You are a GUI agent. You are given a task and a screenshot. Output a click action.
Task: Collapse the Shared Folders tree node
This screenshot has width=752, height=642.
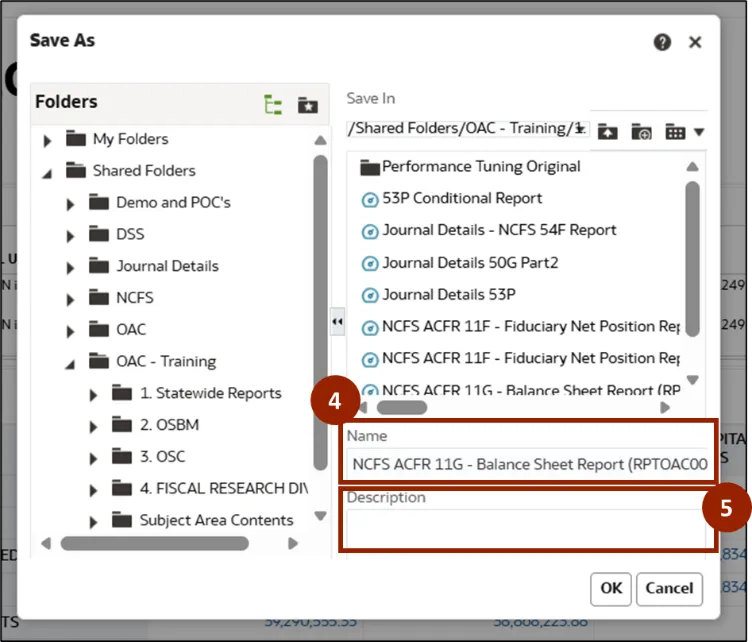(47, 172)
